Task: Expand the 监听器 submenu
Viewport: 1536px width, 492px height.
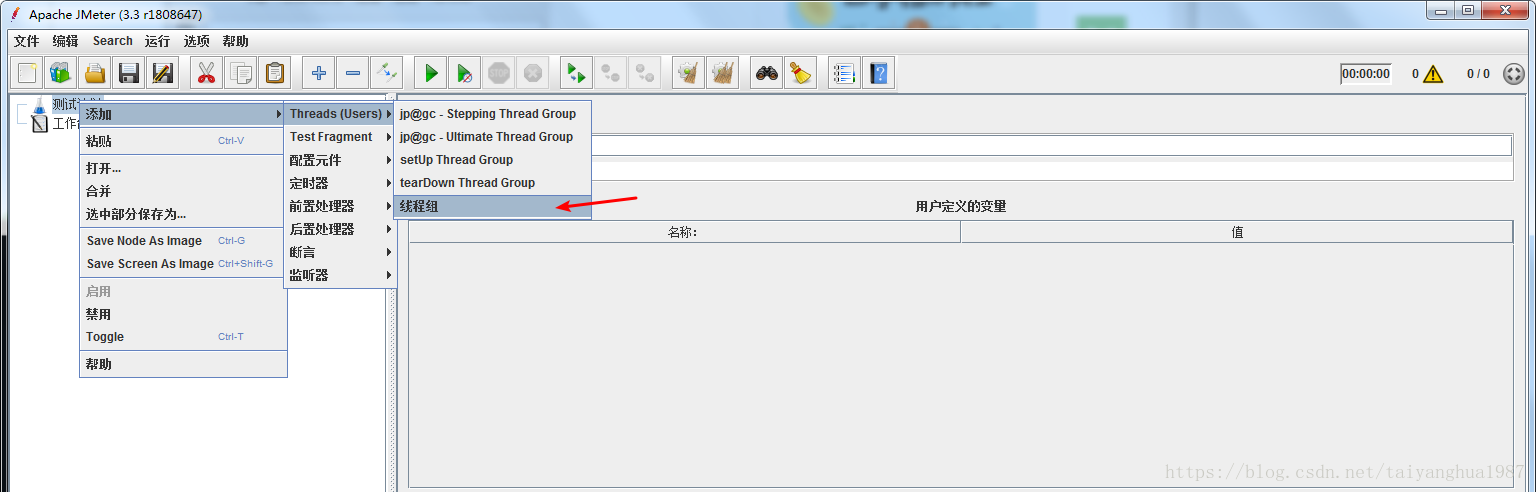Action: pos(340,275)
